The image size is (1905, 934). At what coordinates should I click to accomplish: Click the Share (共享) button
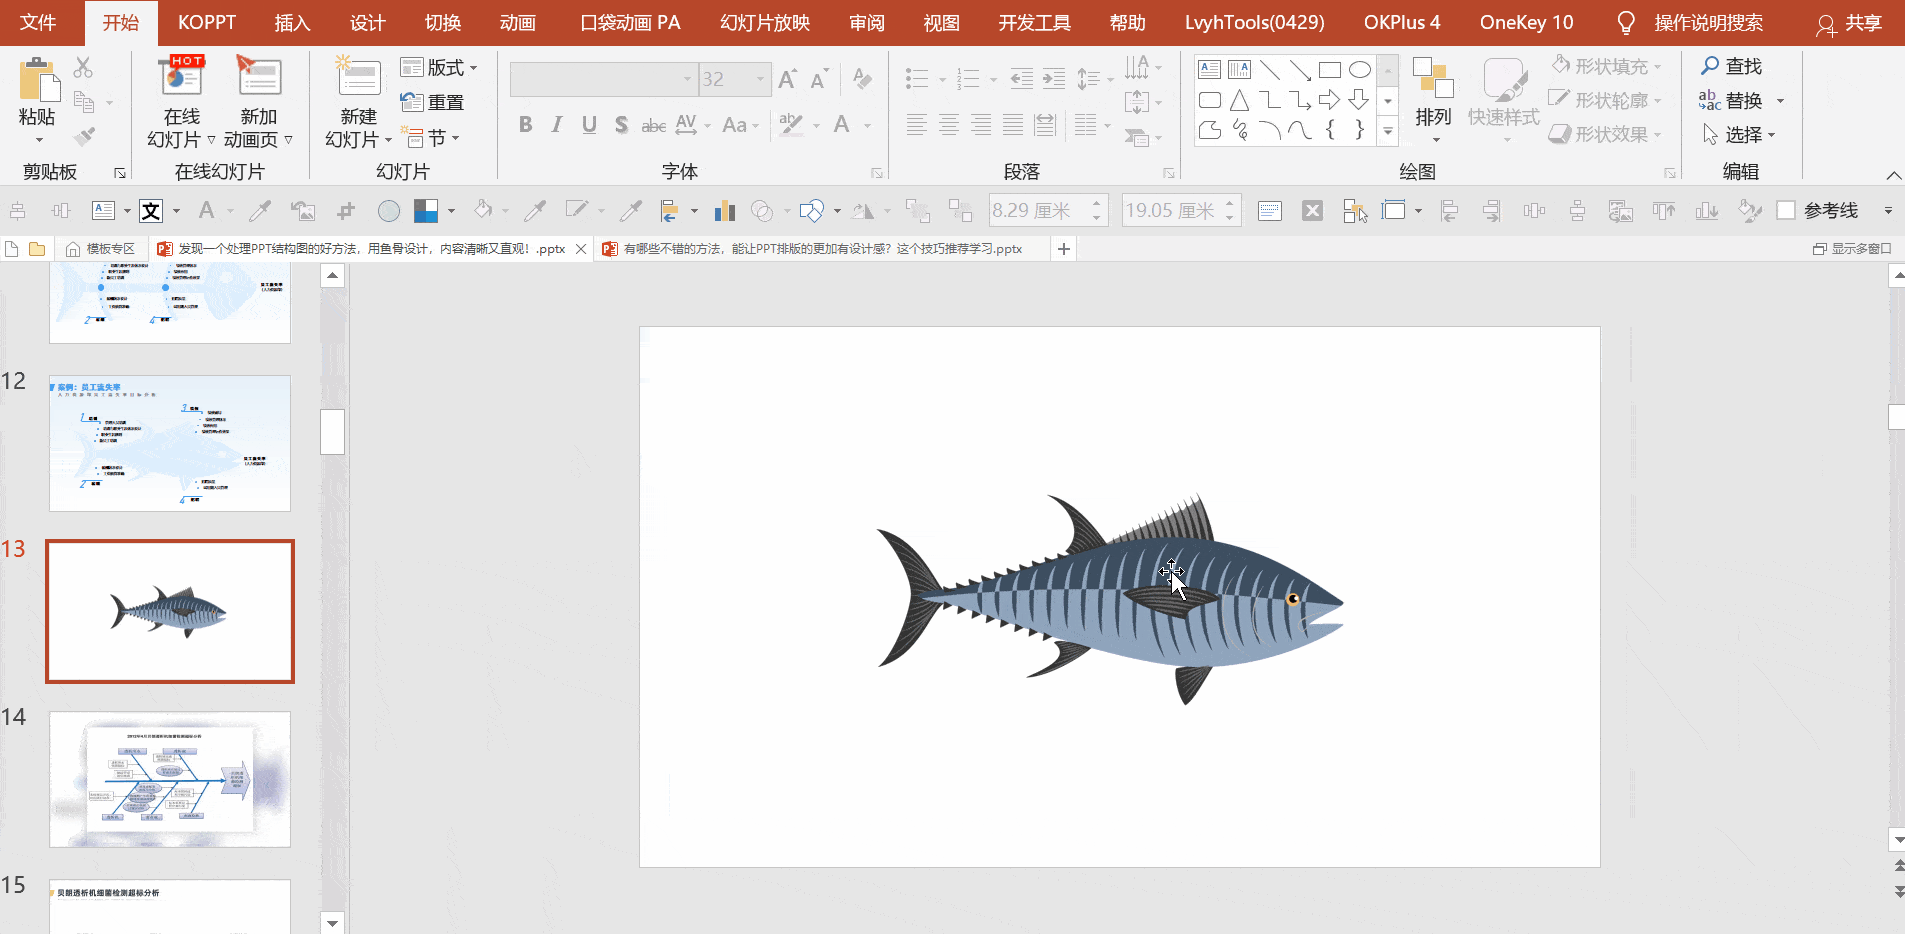1850,23
